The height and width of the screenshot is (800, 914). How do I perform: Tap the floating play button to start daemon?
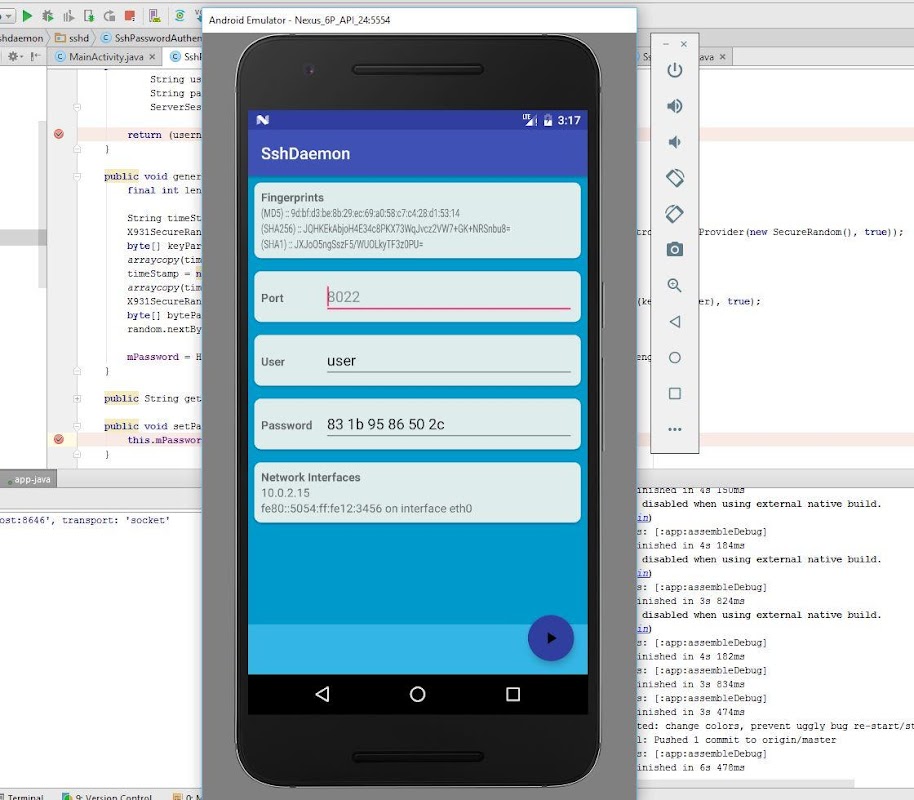(x=550, y=638)
